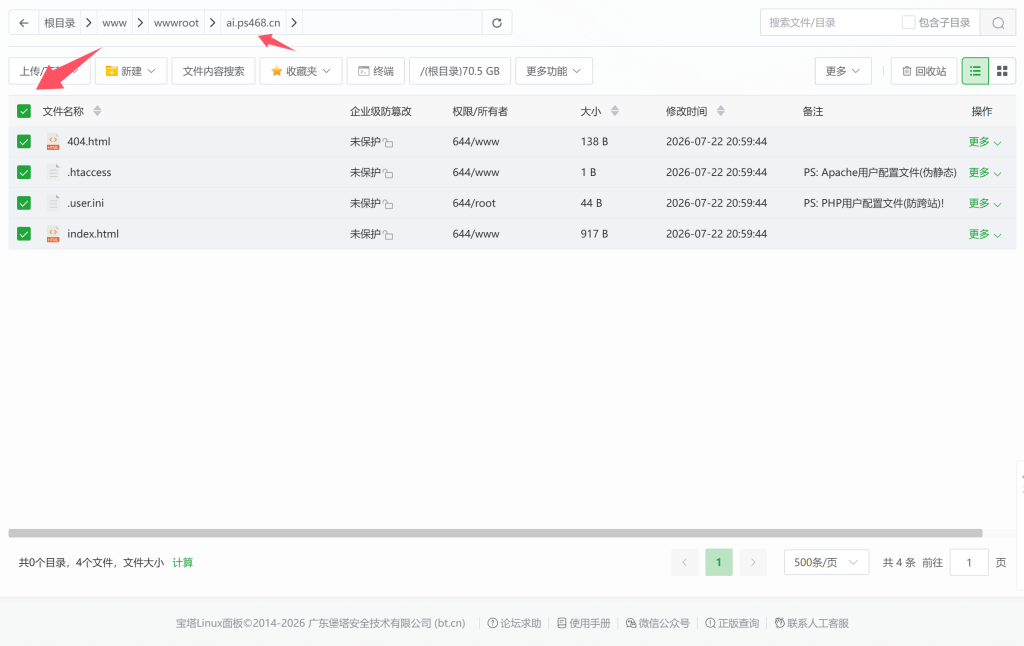Click 644/www permission for index.html
This screenshot has width=1024, height=646.
(x=476, y=234)
